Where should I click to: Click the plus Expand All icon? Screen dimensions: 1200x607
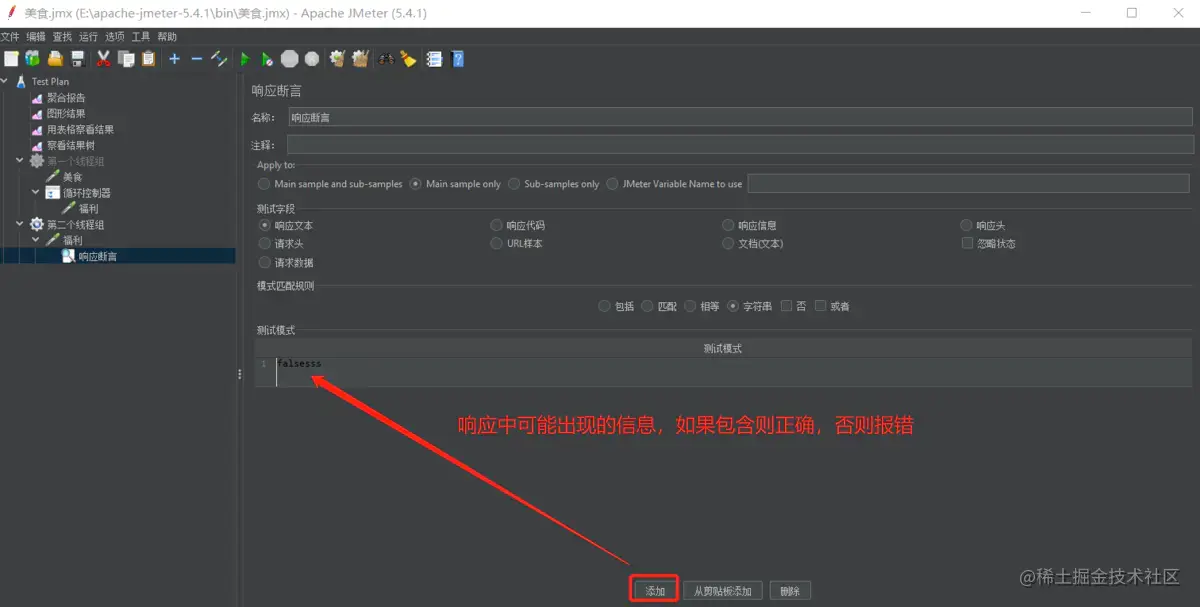click(174, 59)
